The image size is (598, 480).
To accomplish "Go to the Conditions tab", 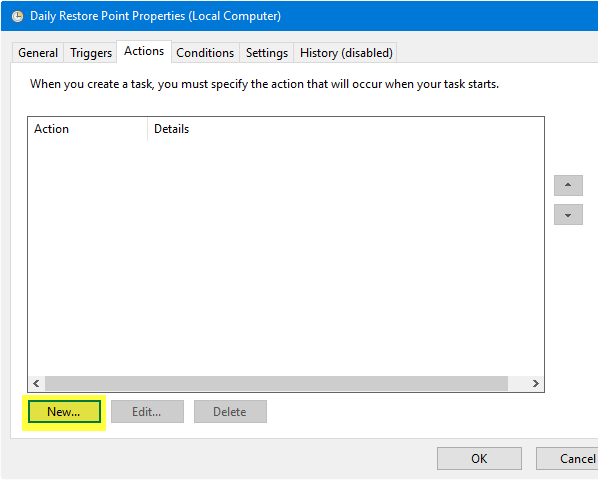I will [x=205, y=53].
